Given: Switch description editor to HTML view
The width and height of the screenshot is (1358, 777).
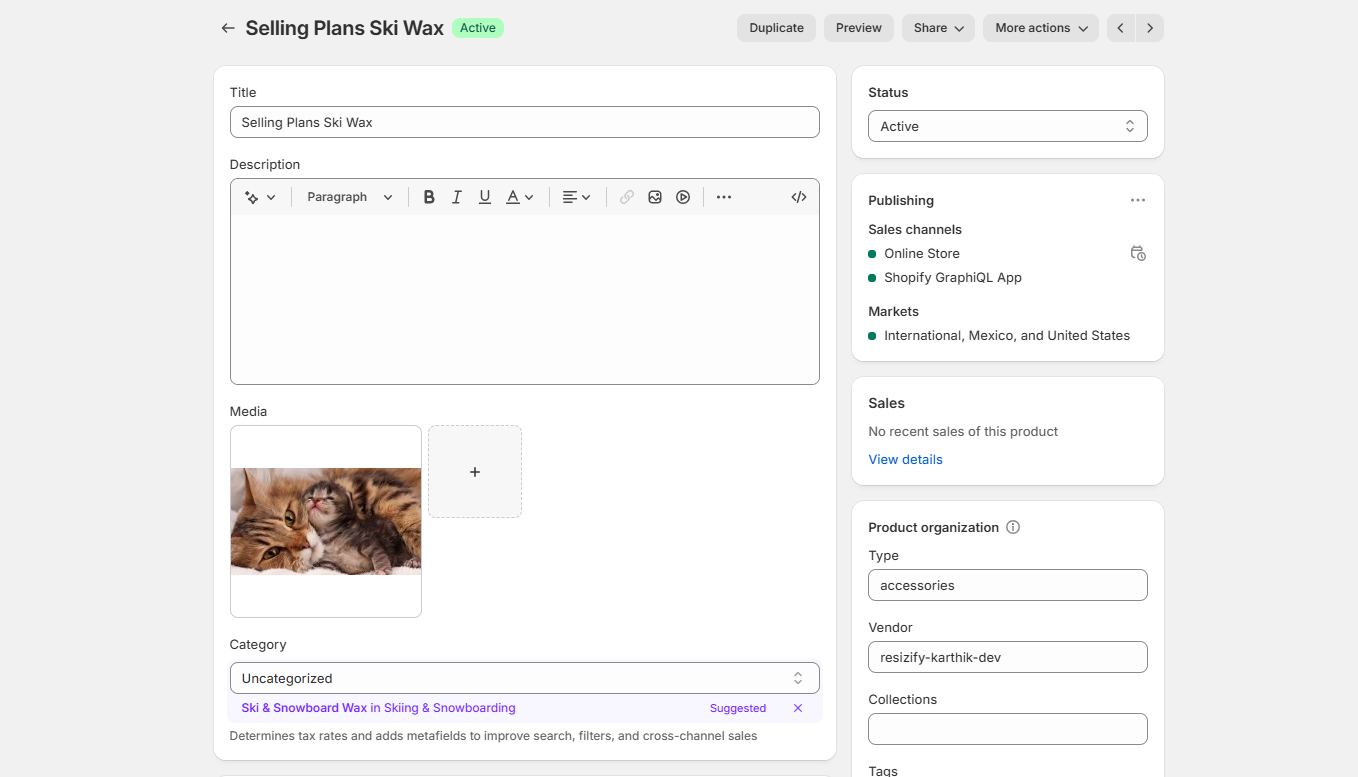Looking at the screenshot, I should (x=799, y=197).
